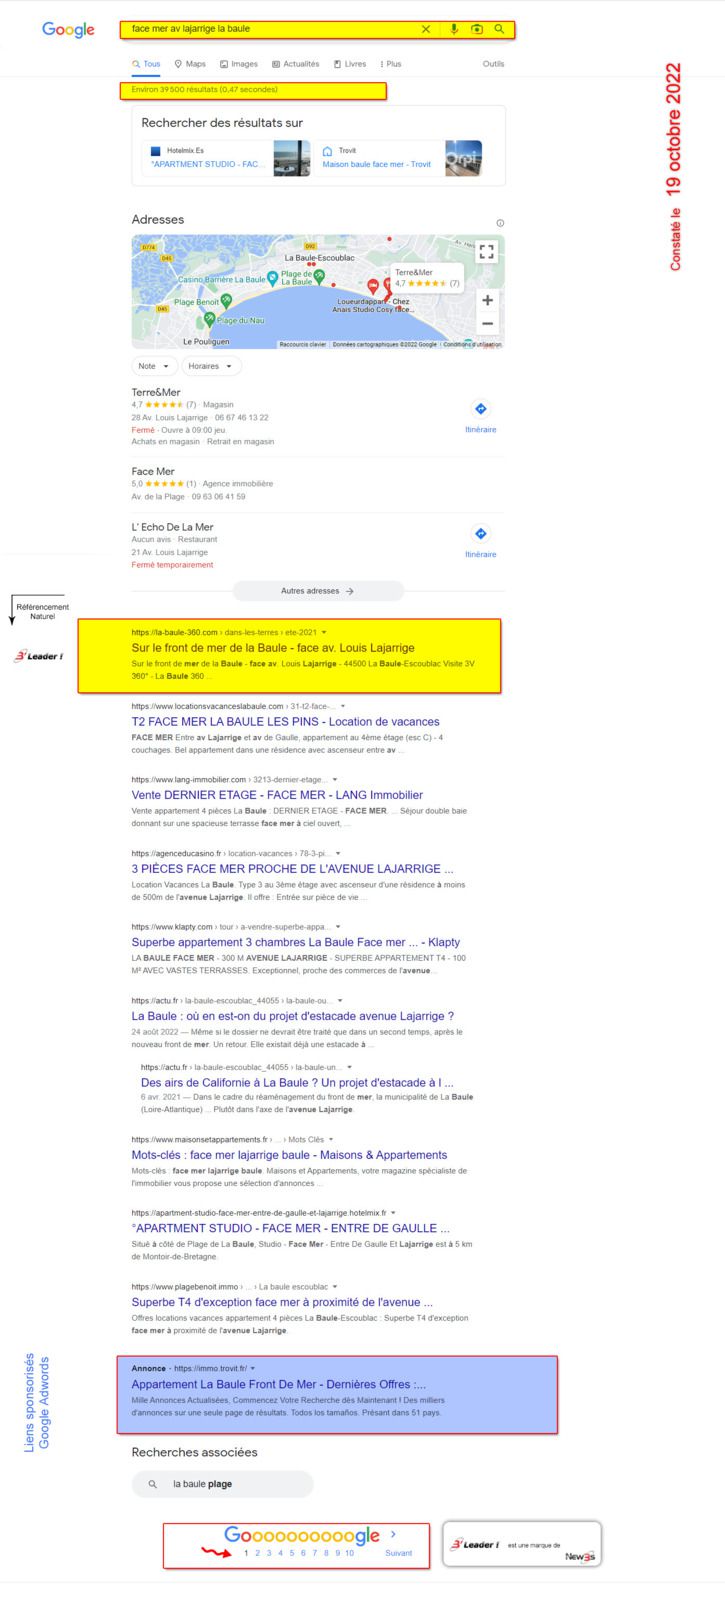Open Trovit Maison baule face mer link
Screen dimensions: 725x1600
coord(377,164)
